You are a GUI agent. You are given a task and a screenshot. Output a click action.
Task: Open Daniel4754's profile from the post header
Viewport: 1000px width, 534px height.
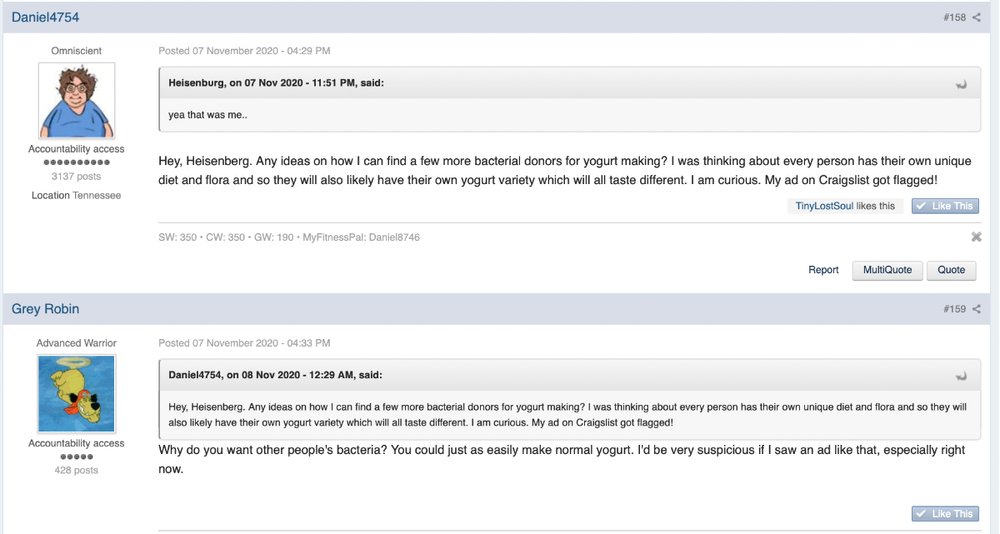tap(45, 17)
